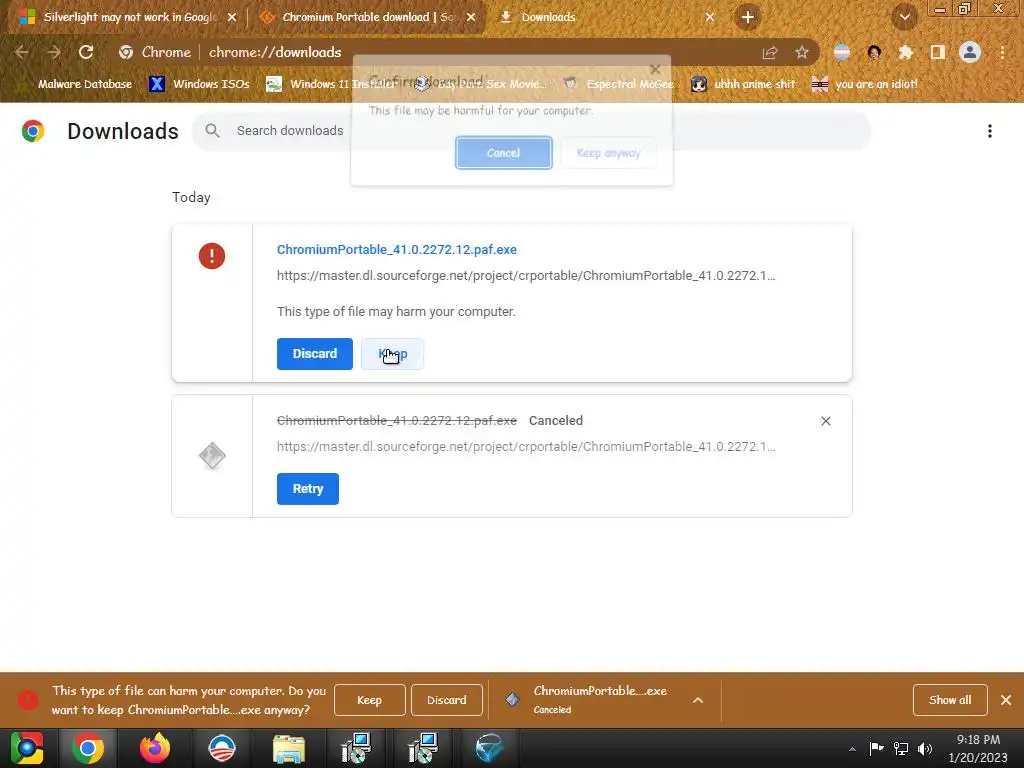Click the Chrome logo beside Downloads title

[33, 131]
